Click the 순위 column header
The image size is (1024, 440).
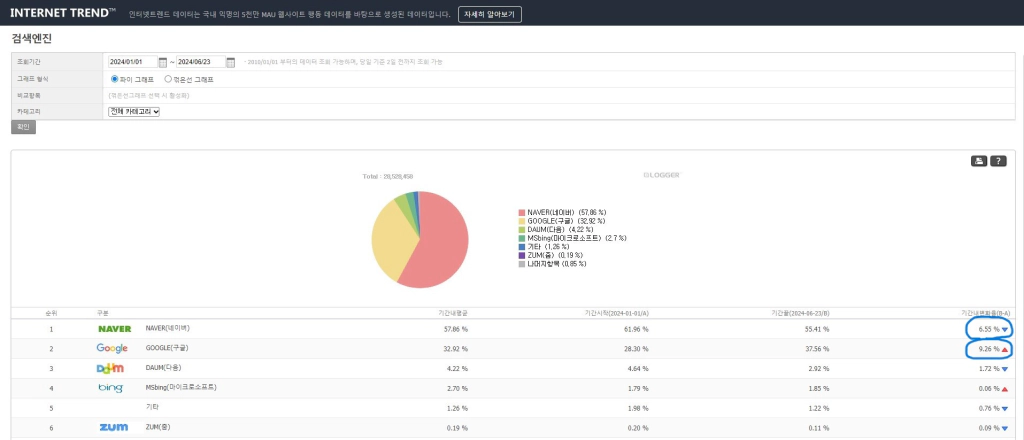coord(51,313)
